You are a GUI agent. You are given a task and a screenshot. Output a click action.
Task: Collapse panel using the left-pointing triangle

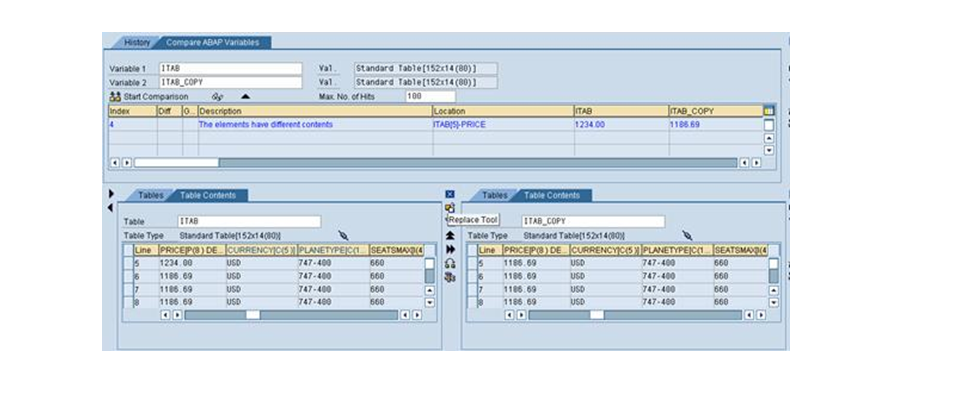(x=110, y=207)
